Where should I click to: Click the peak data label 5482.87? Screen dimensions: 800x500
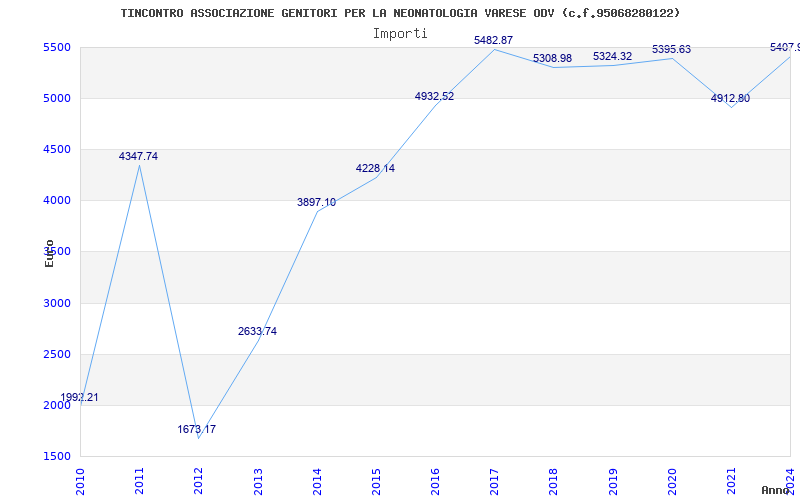[x=493, y=40]
